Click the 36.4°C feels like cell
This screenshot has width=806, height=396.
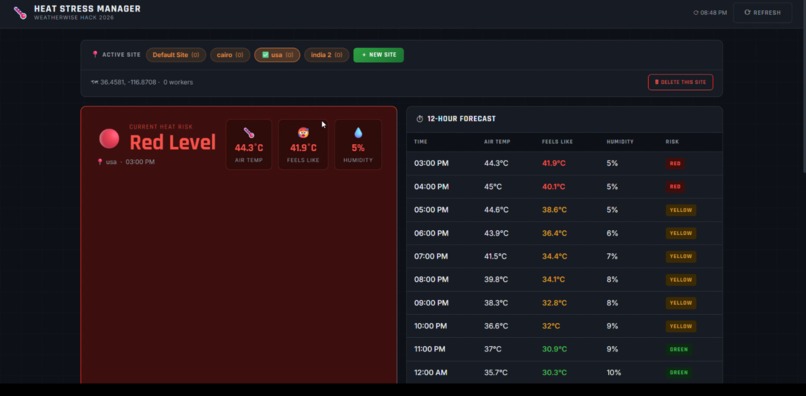[554, 233]
